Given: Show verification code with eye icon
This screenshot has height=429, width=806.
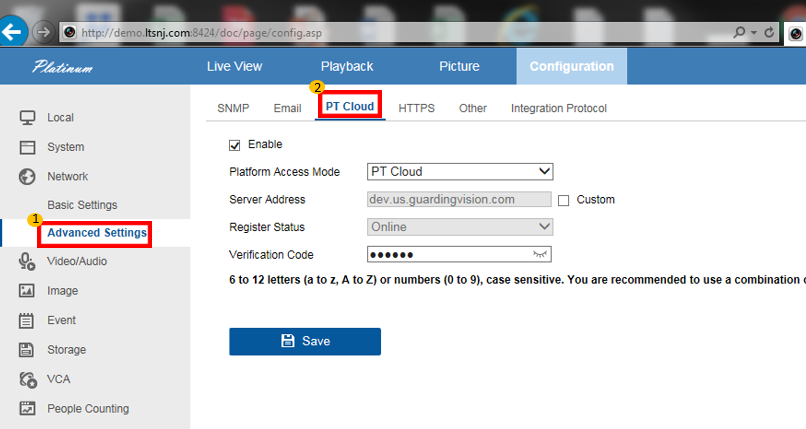Looking at the screenshot, I should click(540, 255).
